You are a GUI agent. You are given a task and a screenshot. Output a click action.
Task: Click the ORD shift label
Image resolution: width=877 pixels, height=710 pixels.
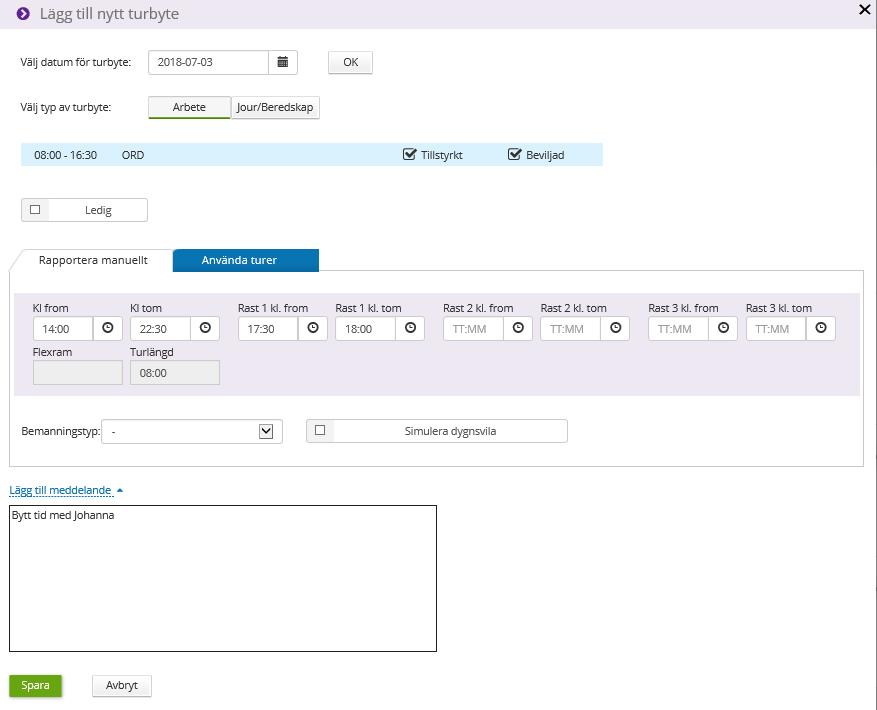pyautogui.click(x=133, y=155)
